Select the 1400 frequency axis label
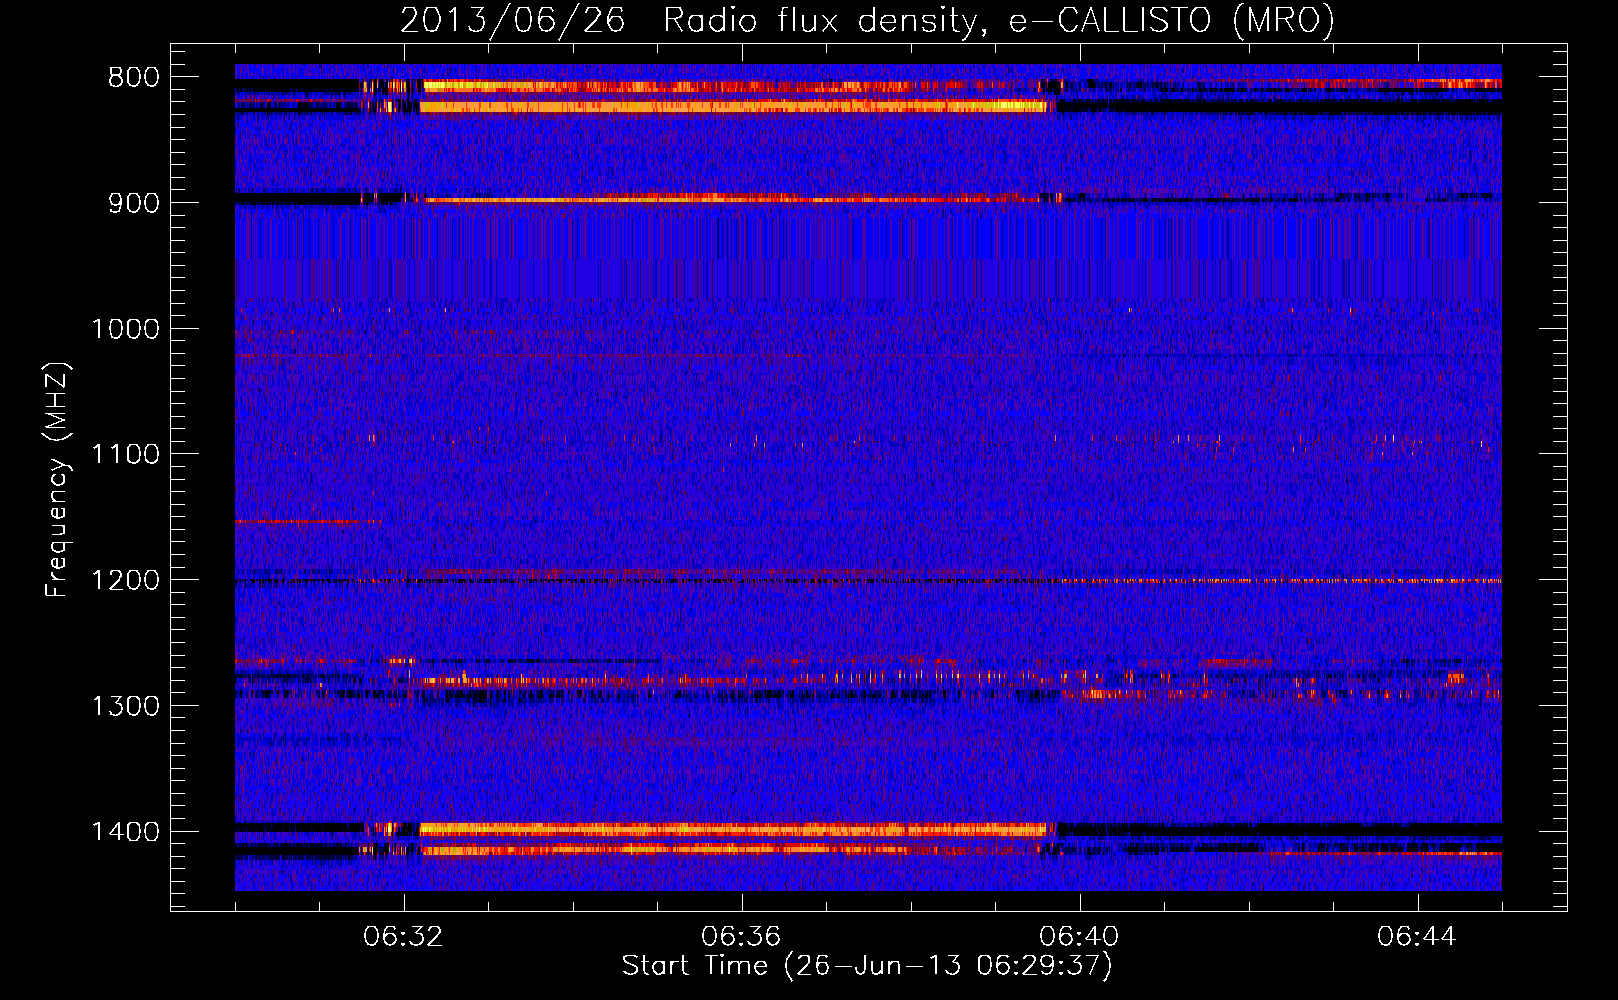Image resolution: width=1618 pixels, height=1000 pixels. point(126,832)
